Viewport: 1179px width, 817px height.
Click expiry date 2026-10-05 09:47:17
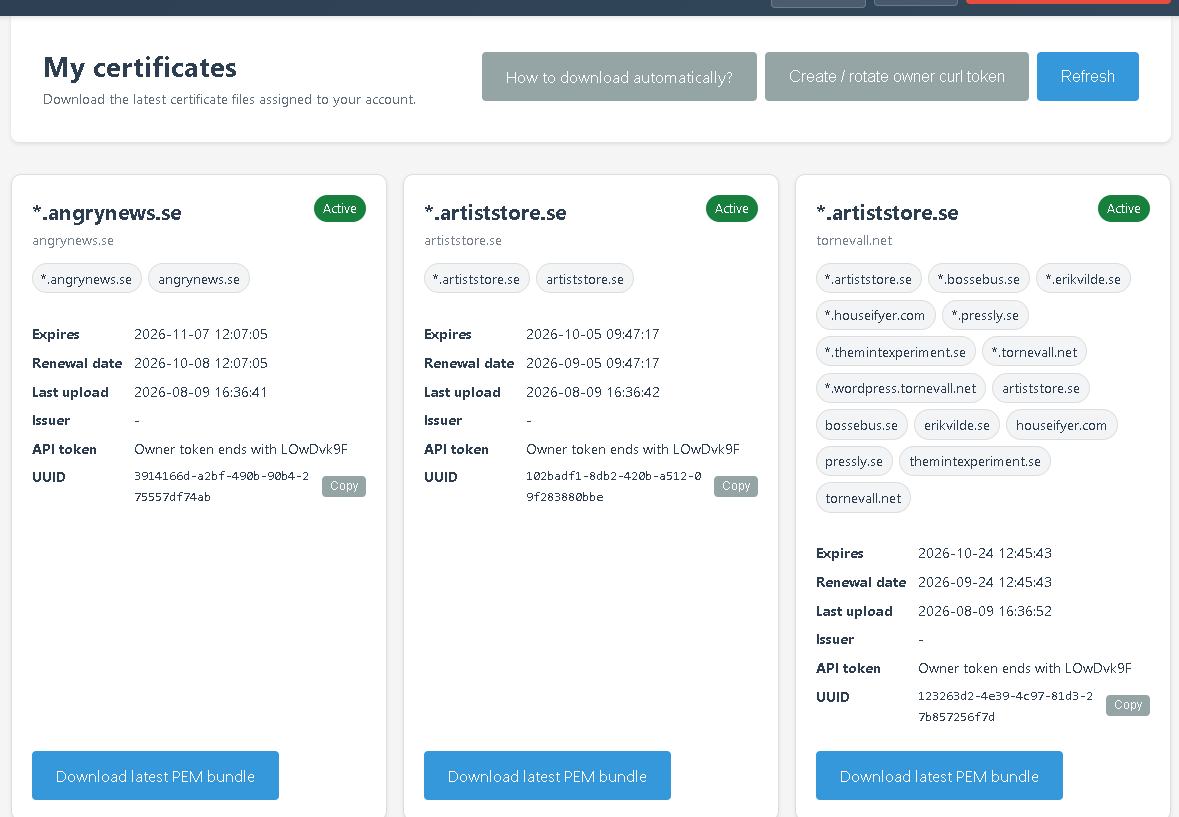(593, 334)
